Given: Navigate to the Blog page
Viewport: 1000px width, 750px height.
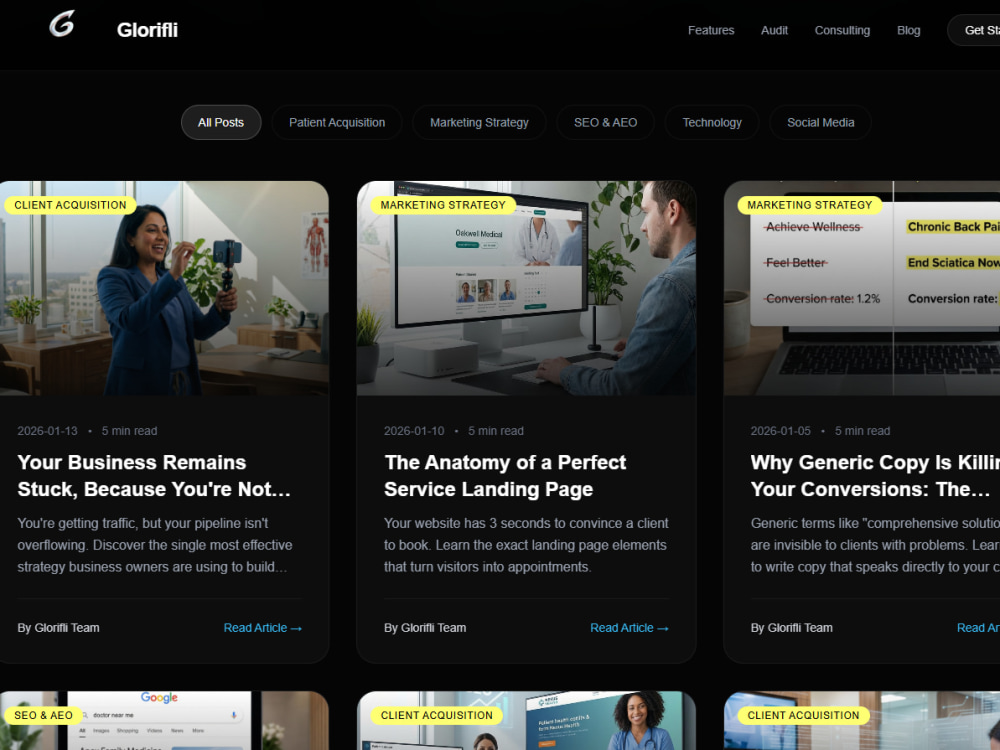Looking at the screenshot, I should [908, 30].
